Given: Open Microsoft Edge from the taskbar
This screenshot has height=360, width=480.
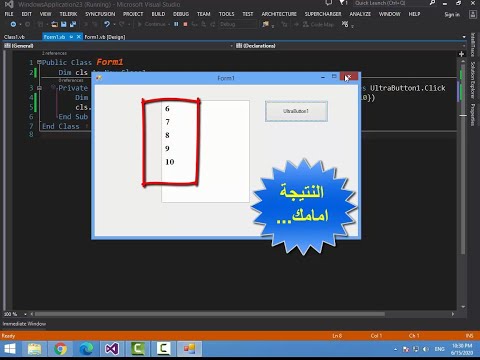Looking at the screenshot, I should [86, 349].
